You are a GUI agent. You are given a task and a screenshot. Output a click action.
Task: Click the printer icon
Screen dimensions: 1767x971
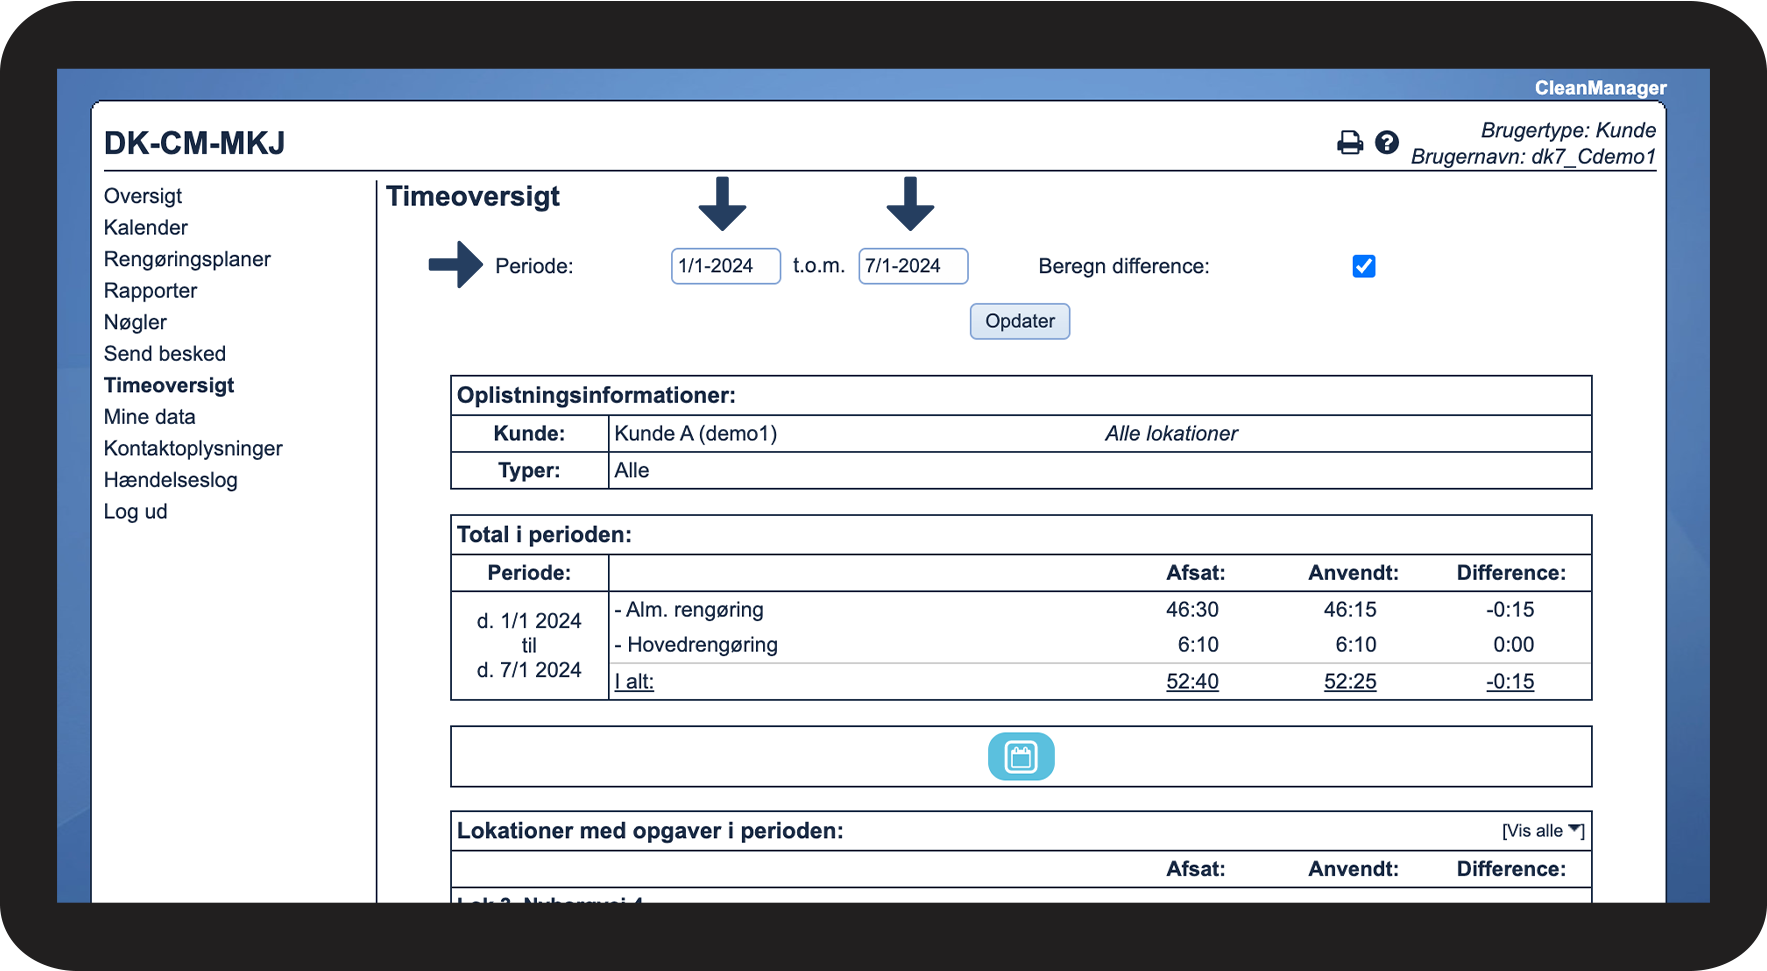(x=1349, y=143)
